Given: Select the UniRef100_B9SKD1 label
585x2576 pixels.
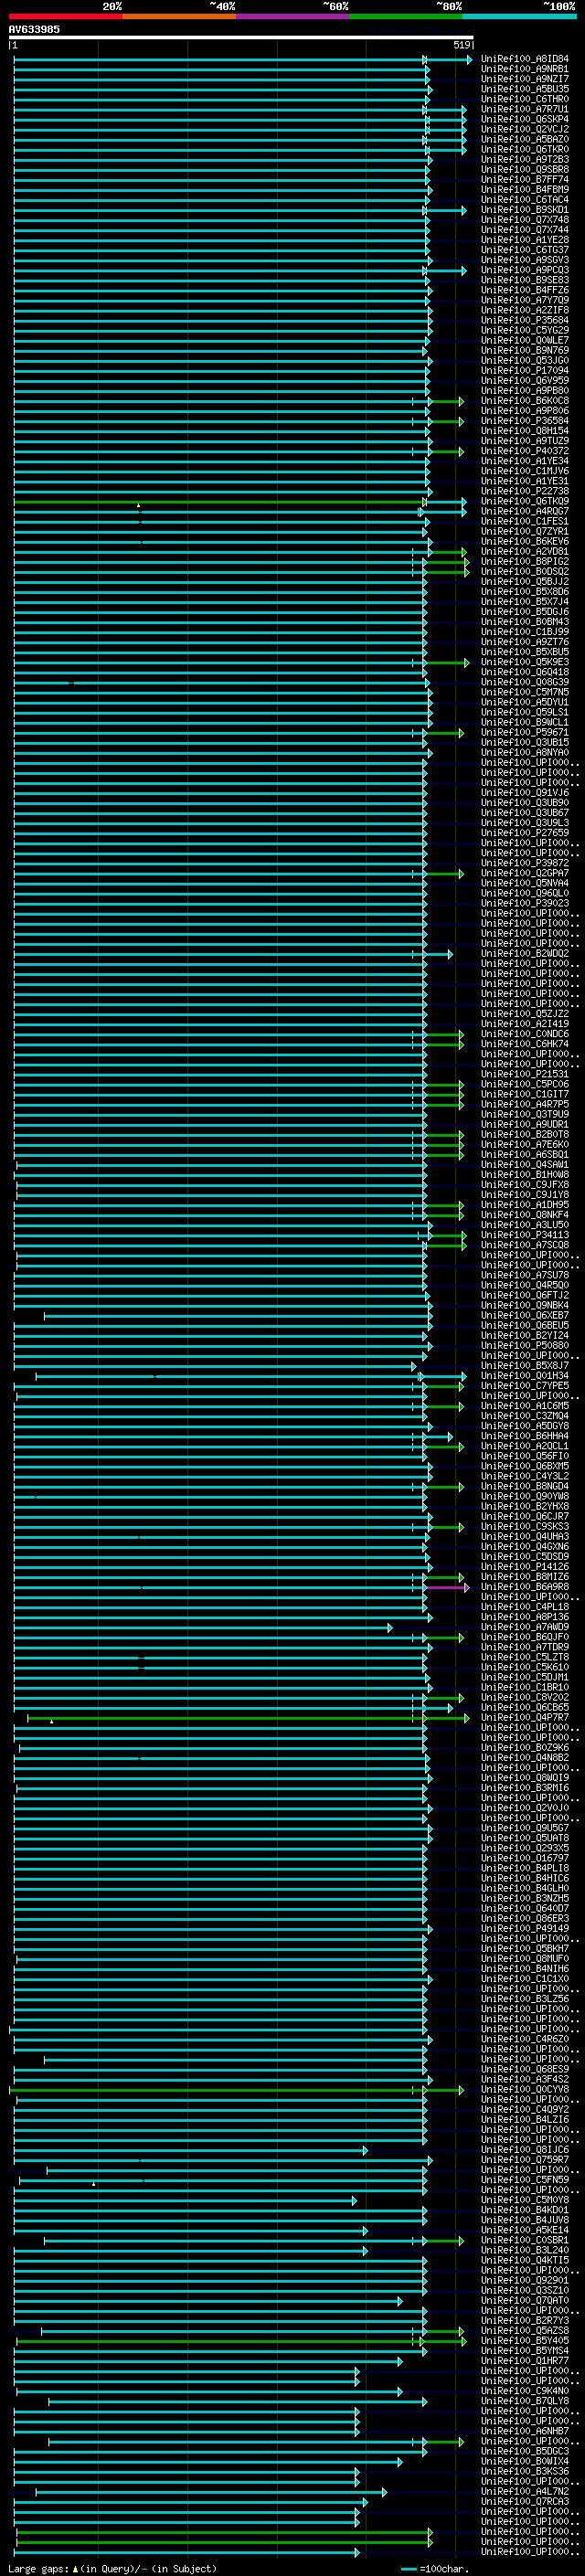Looking at the screenshot, I should (525, 210).
